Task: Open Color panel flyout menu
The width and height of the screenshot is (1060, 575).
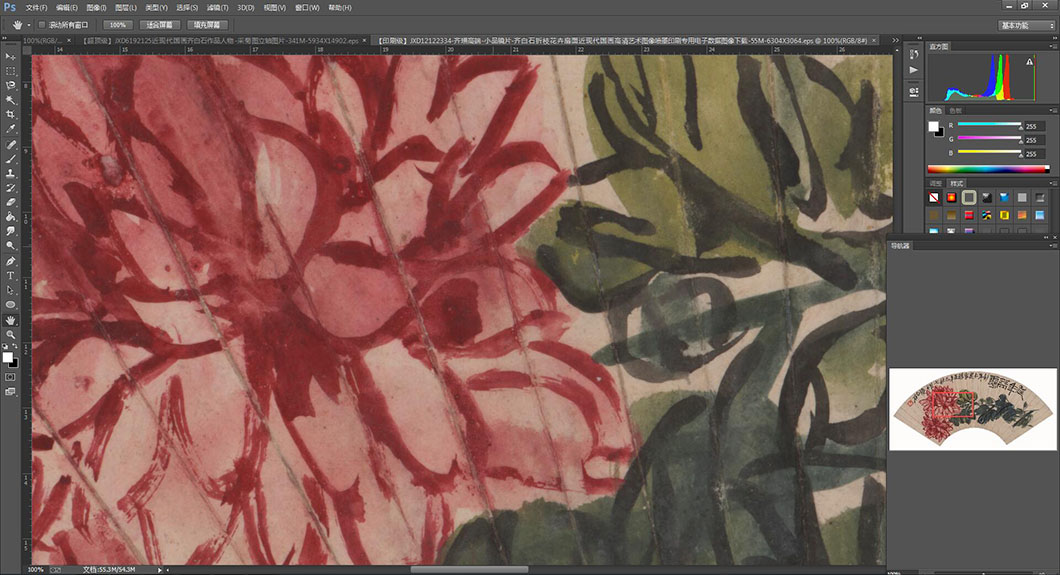Action: 1053,110
